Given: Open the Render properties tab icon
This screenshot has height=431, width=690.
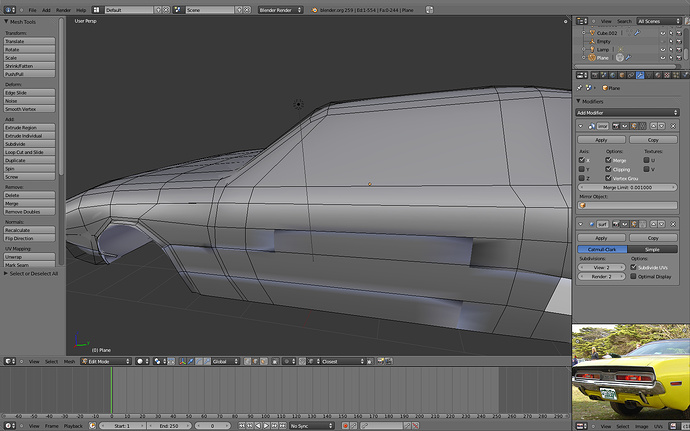Looking at the screenshot, I should coord(595,75).
